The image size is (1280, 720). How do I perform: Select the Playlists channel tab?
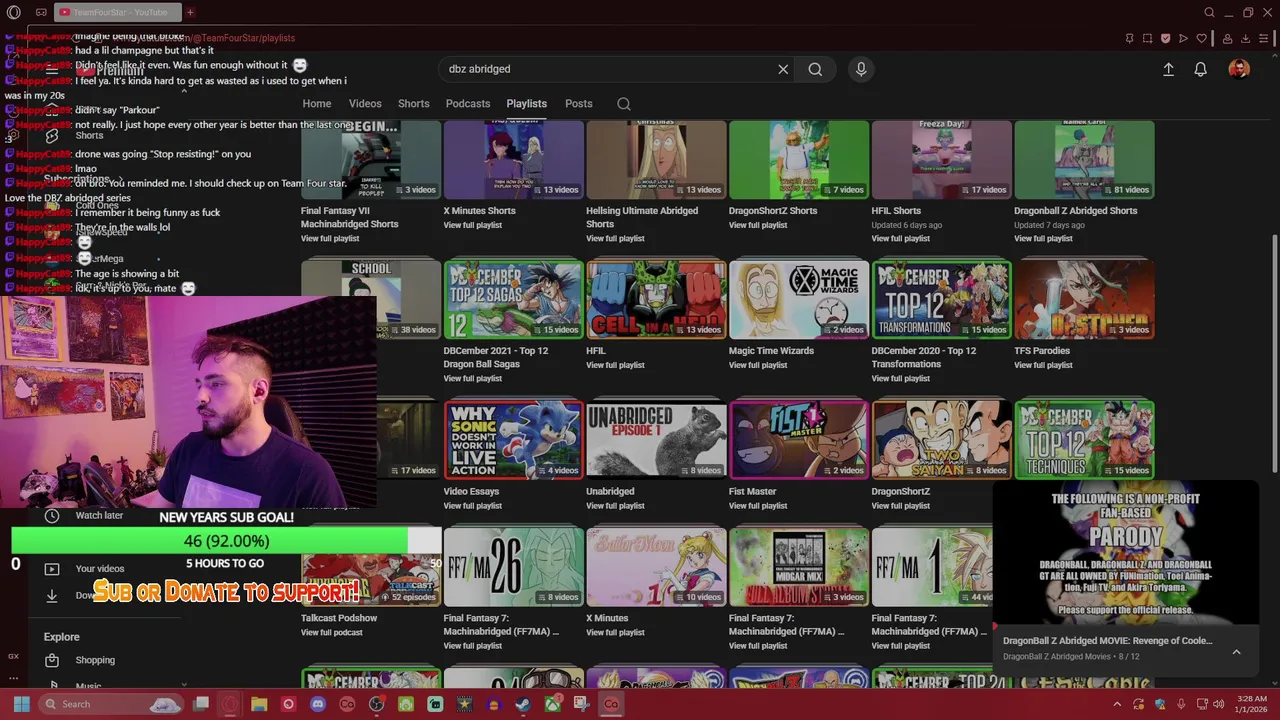pyautogui.click(x=526, y=104)
